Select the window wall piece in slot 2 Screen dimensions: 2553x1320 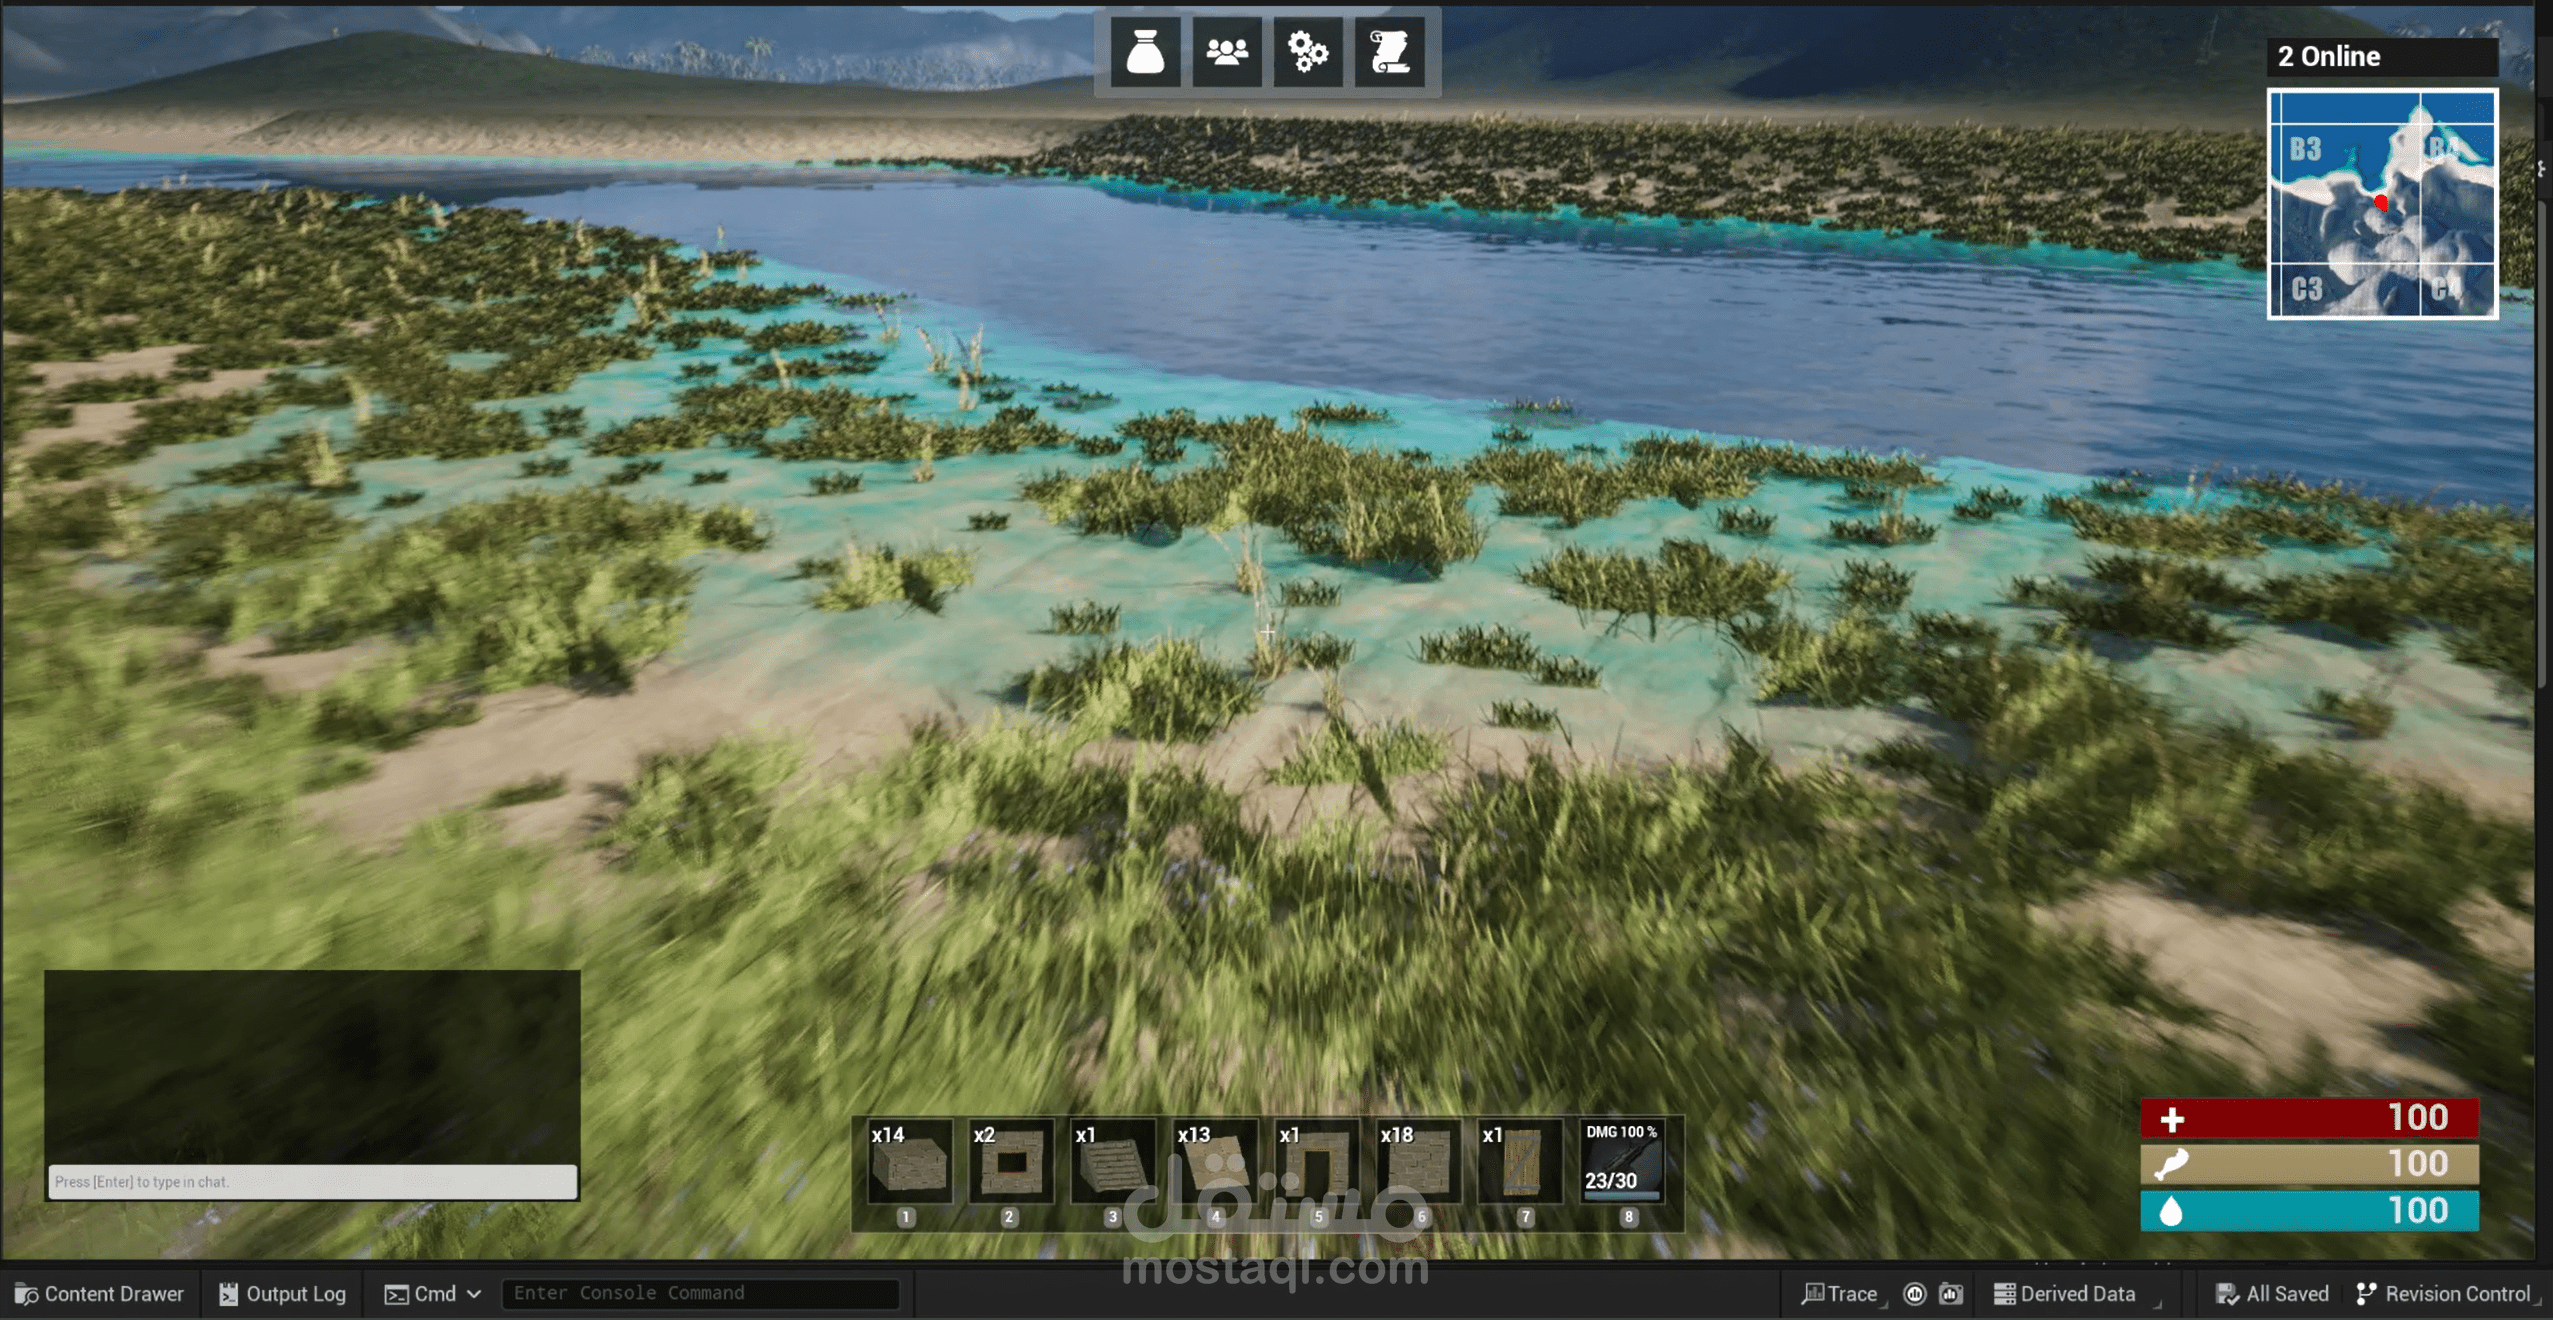(1010, 1163)
